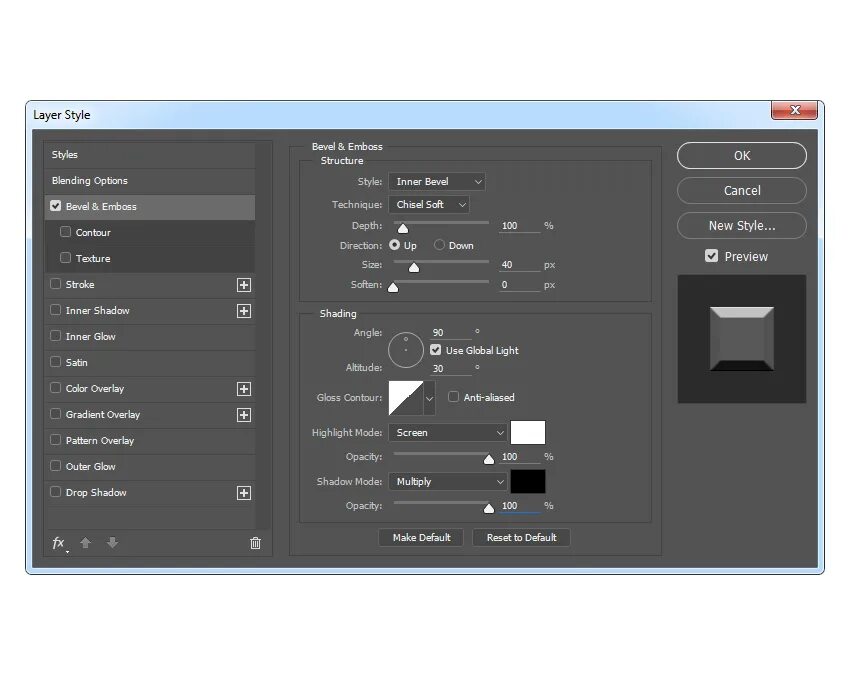Select the Texture row label
The width and height of the screenshot is (850, 675).
tap(93, 259)
